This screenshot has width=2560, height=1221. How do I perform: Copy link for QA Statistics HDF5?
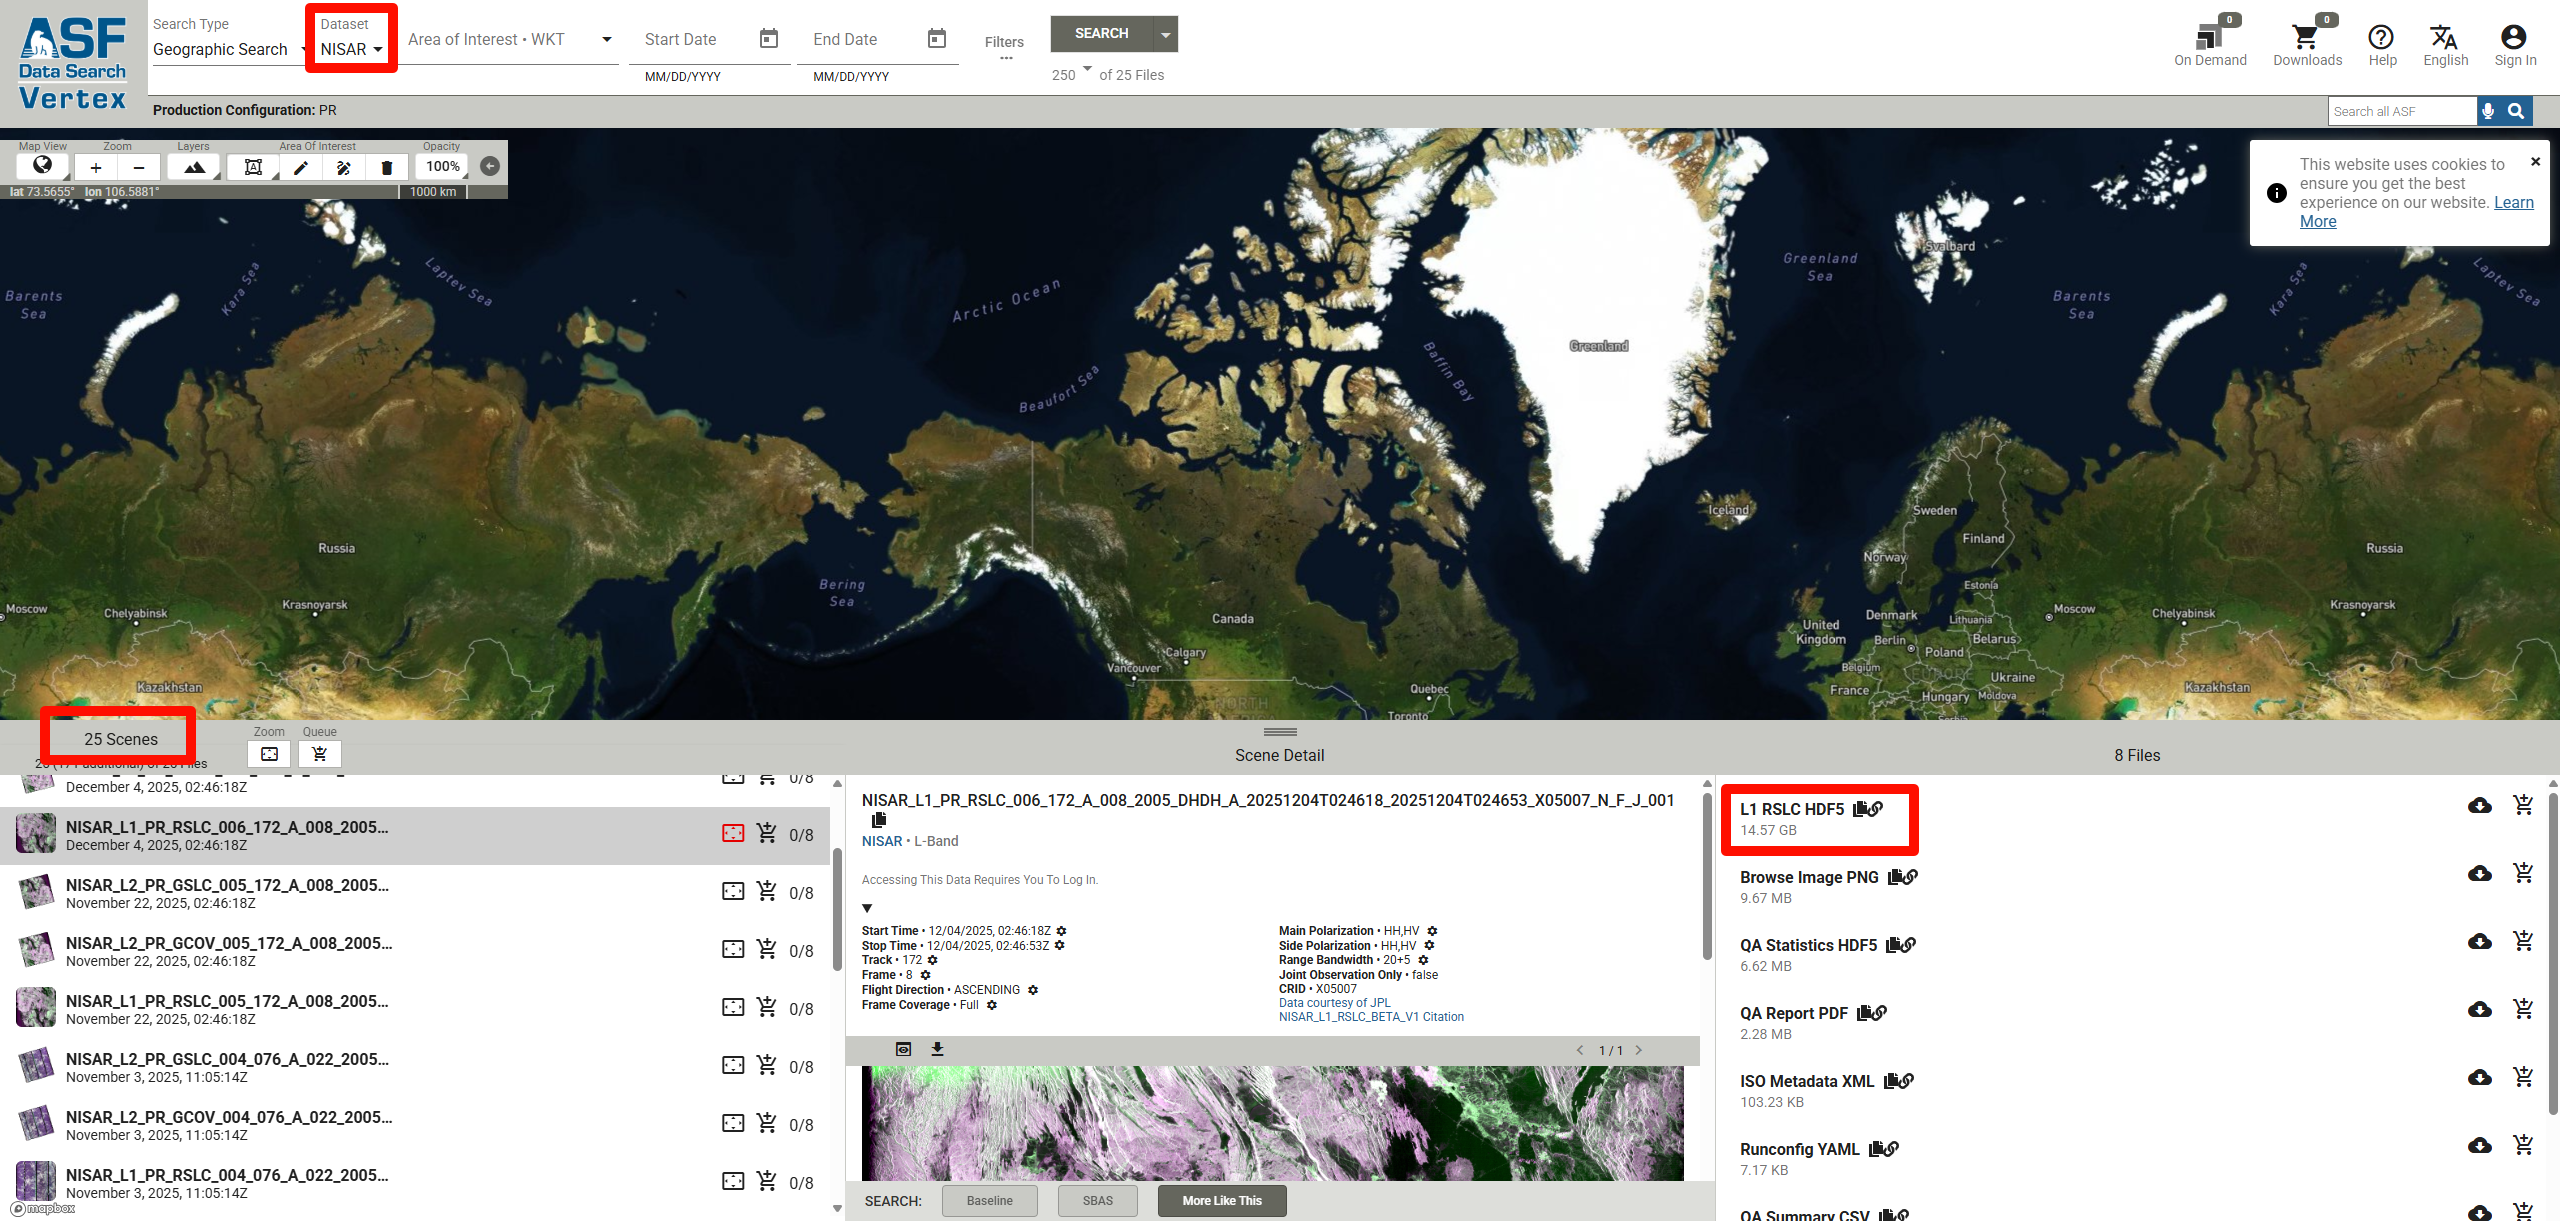pyautogui.click(x=1908, y=945)
